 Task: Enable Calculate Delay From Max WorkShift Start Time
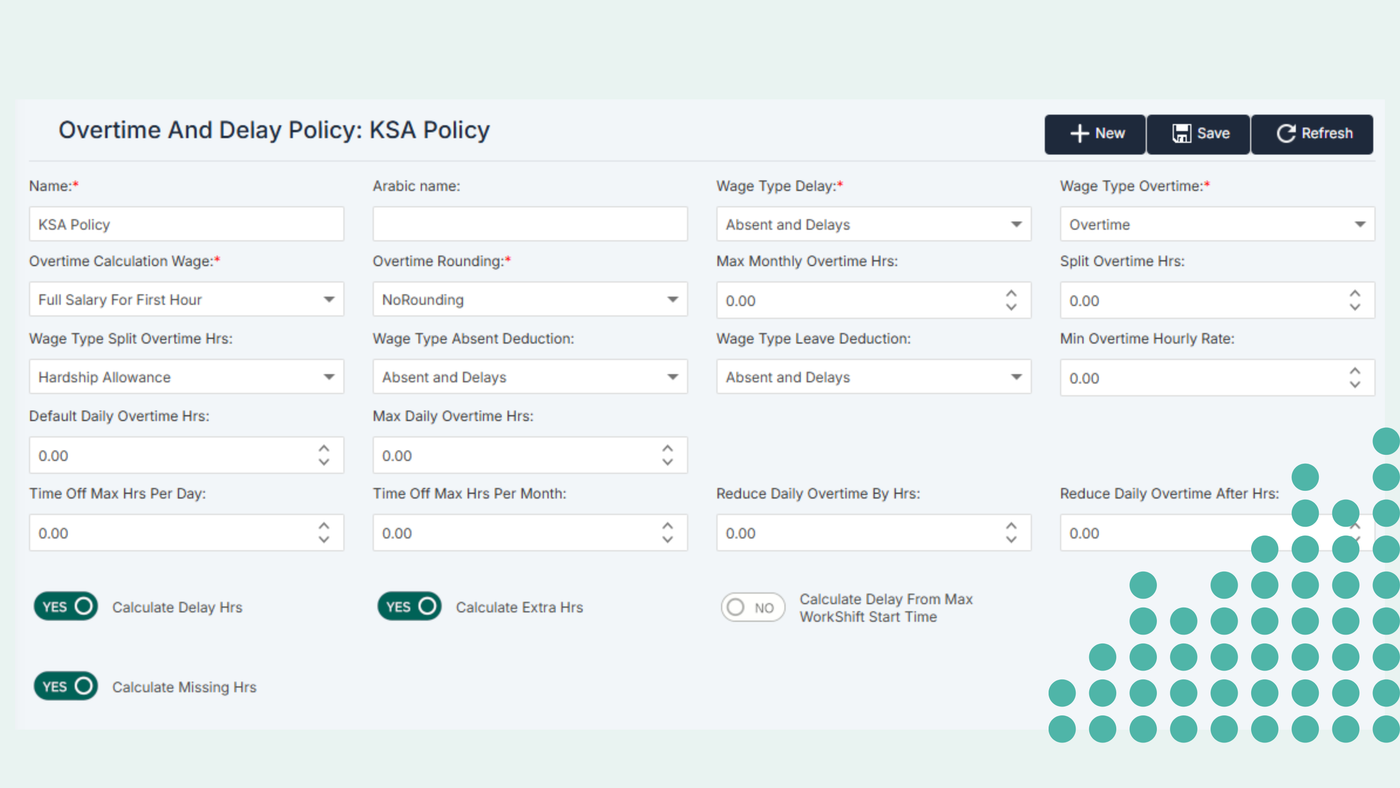[752, 608]
